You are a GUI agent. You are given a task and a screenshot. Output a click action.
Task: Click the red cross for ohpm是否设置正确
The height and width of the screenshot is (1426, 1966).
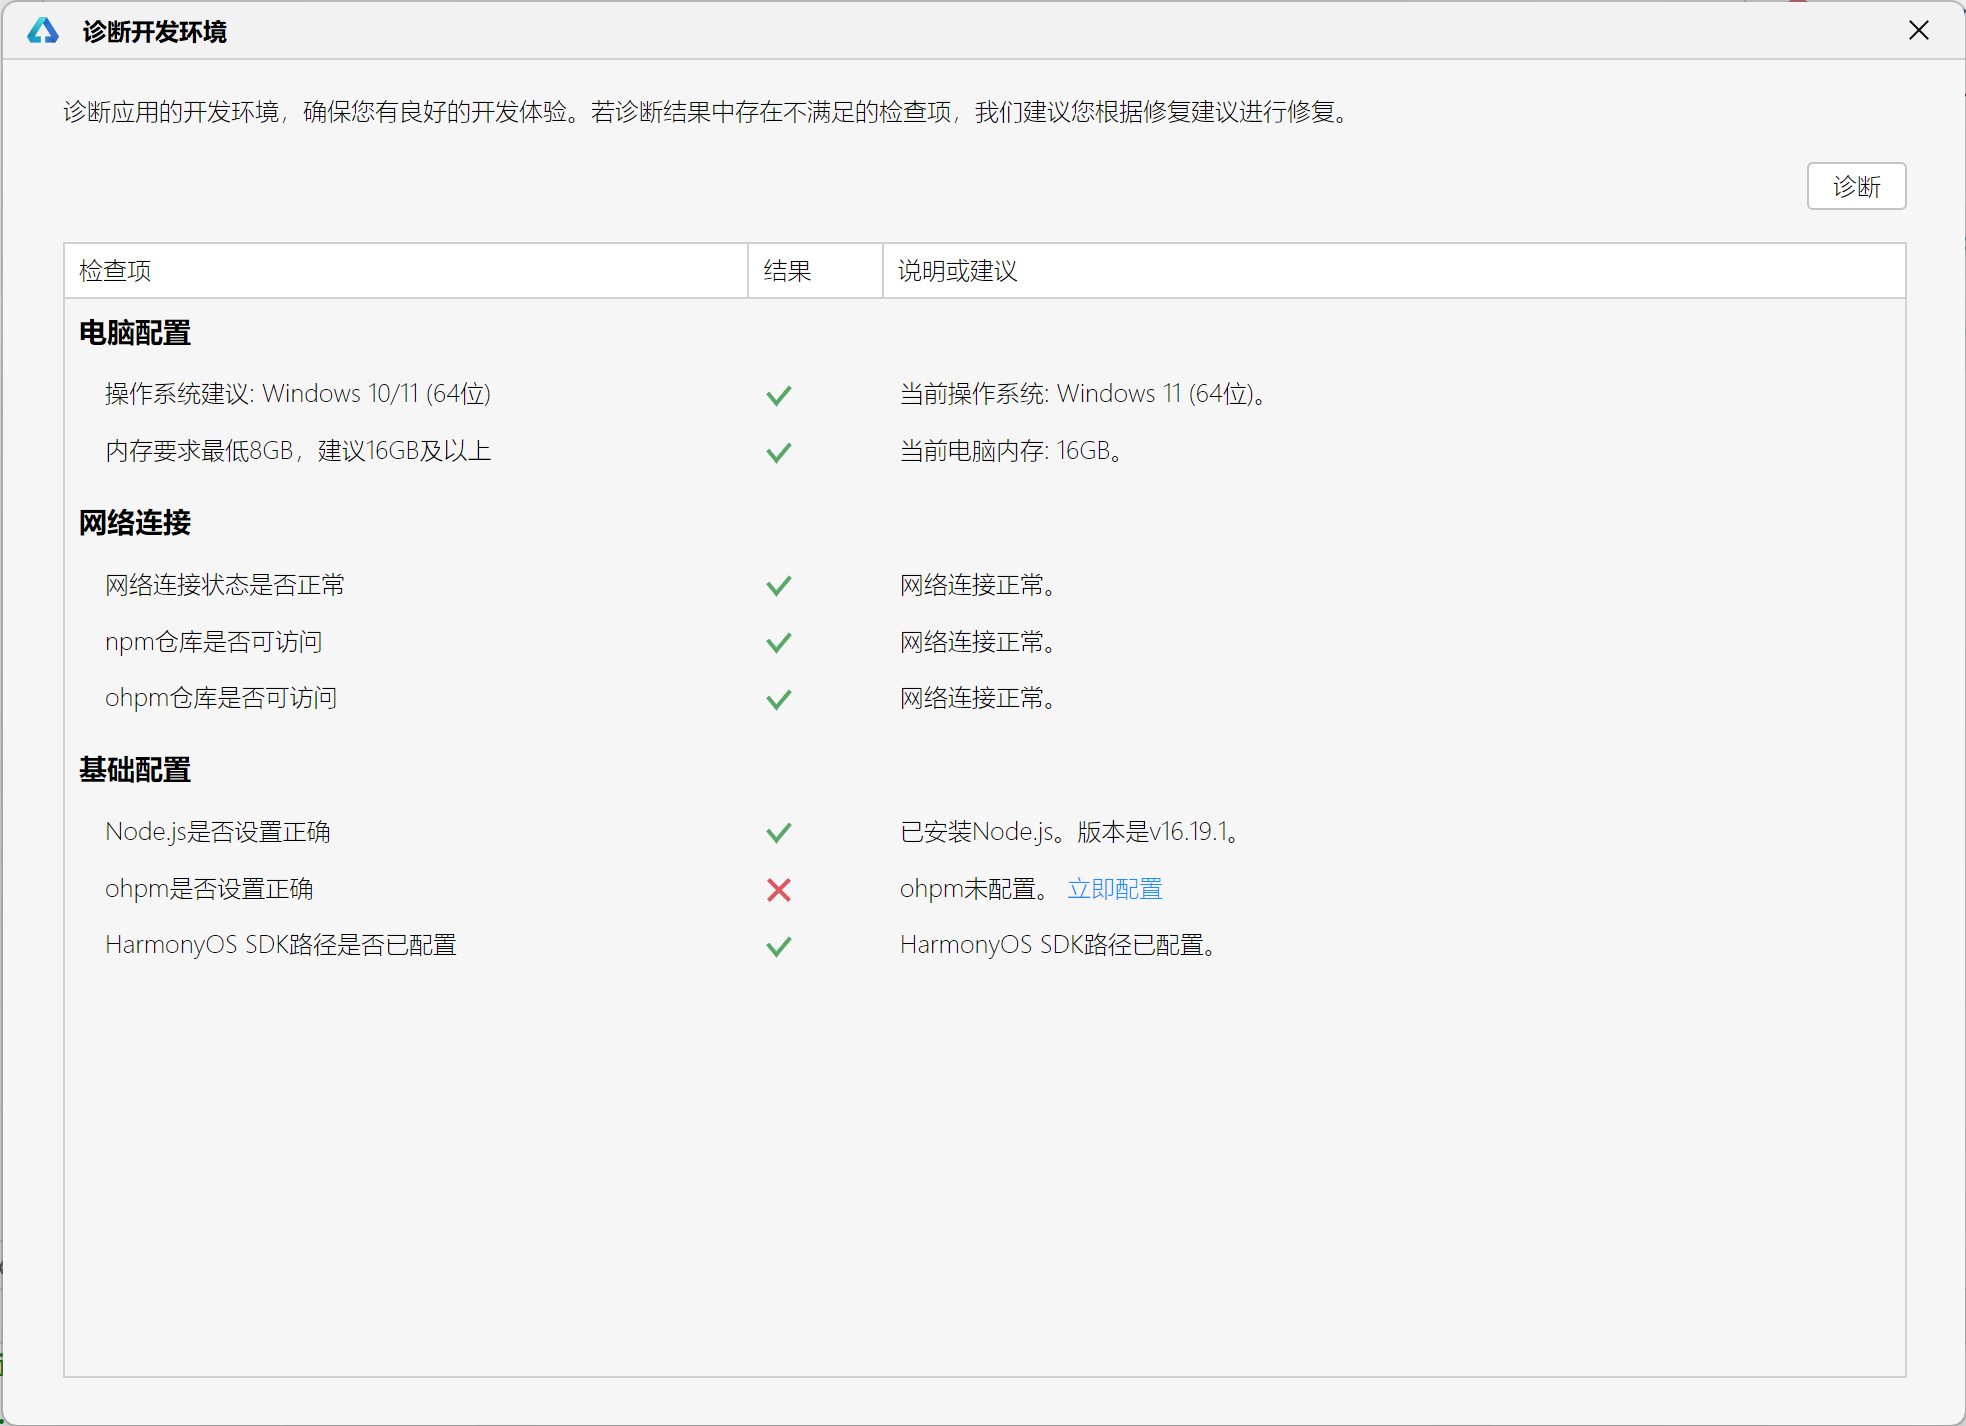click(x=779, y=889)
